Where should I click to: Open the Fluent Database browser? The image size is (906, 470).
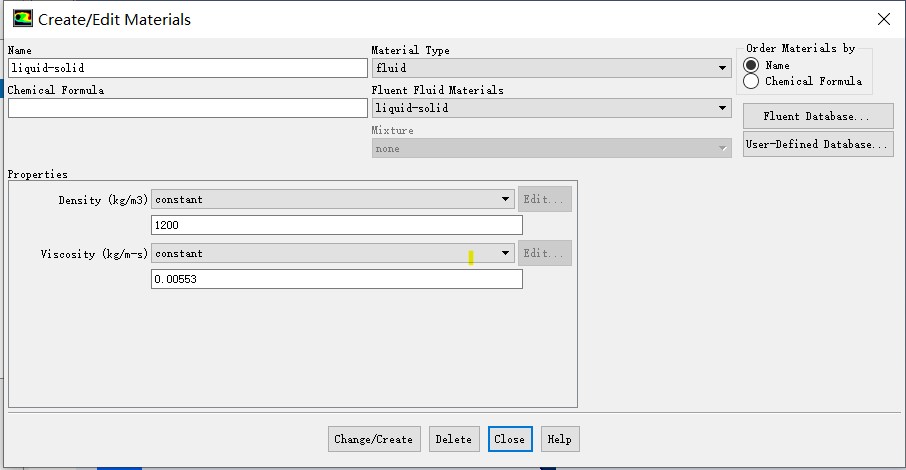click(817, 116)
